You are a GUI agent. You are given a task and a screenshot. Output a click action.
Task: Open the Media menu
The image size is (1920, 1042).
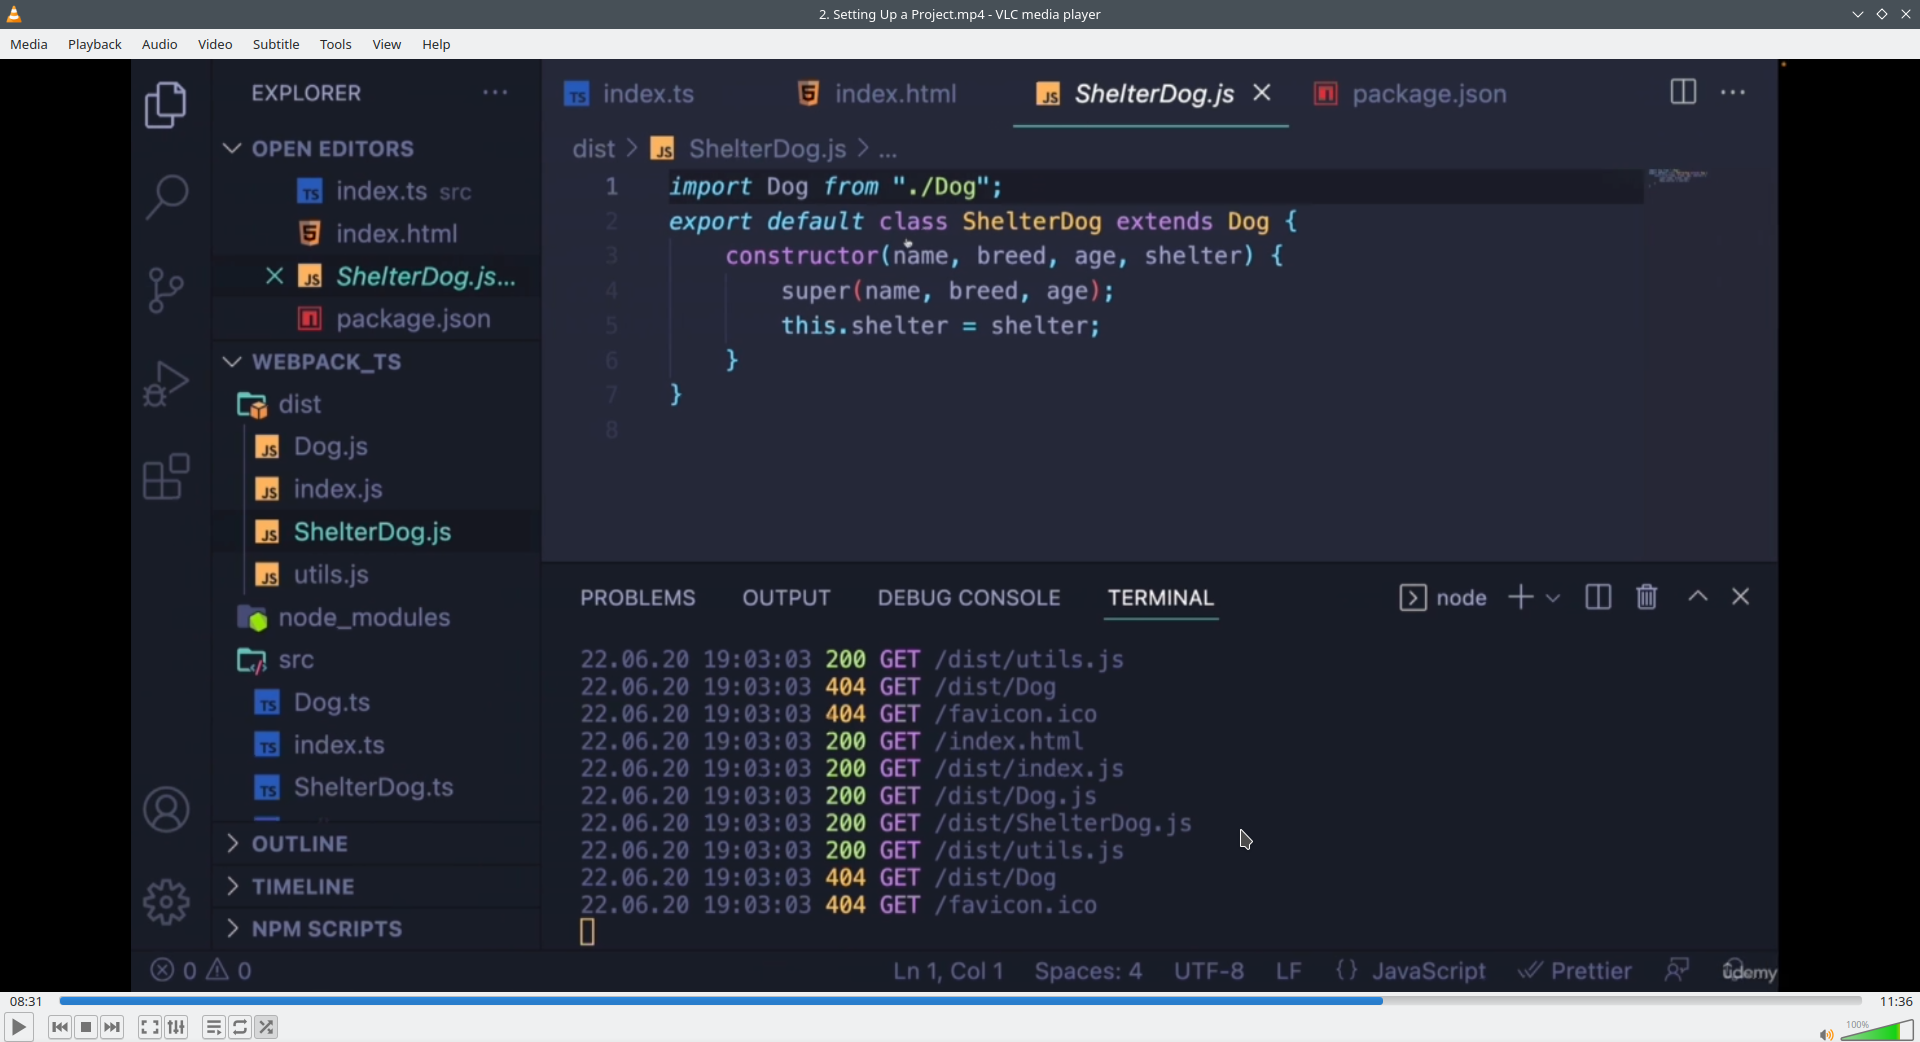(29, 44)
